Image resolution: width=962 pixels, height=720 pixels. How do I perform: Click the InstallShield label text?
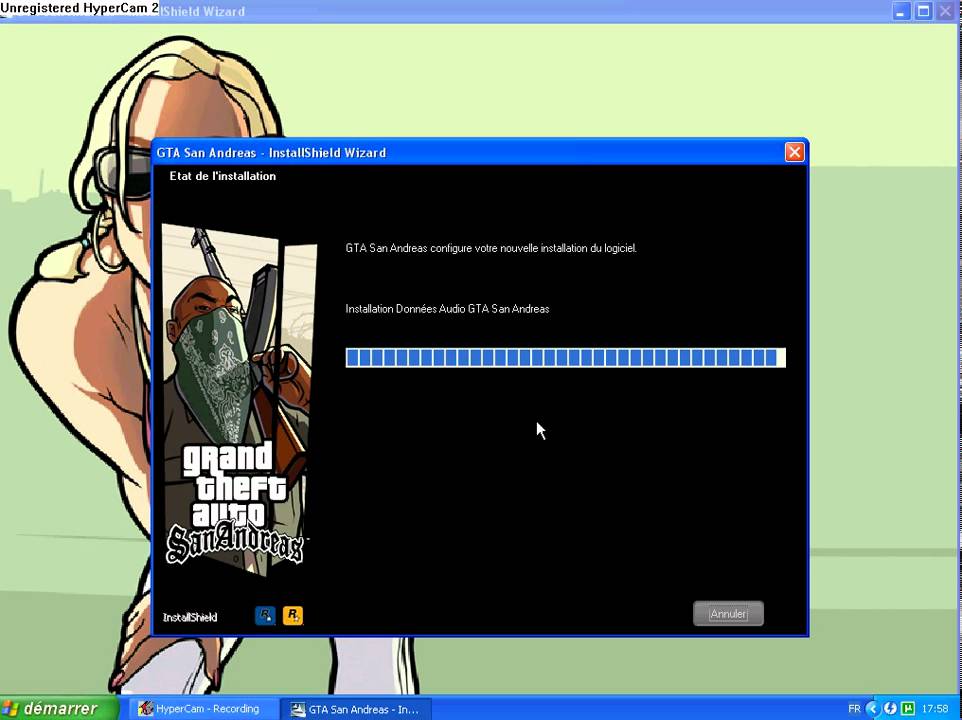pos(190,617)
